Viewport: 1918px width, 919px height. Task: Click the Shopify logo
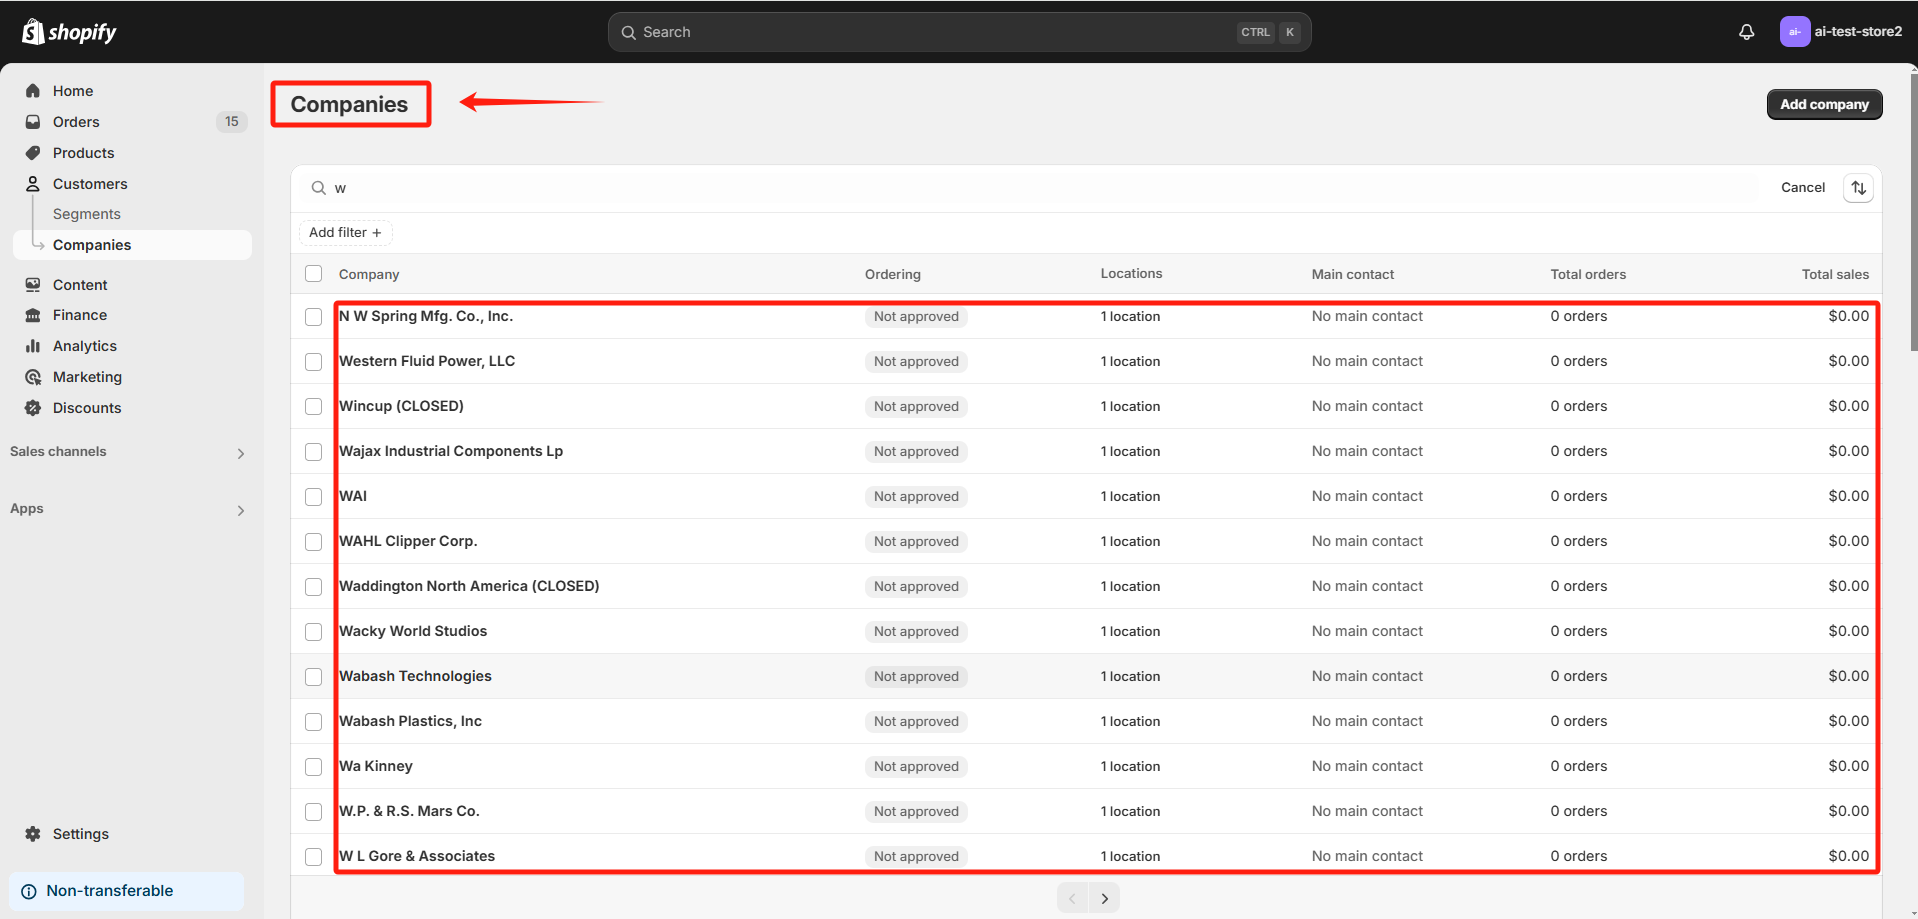69,32
